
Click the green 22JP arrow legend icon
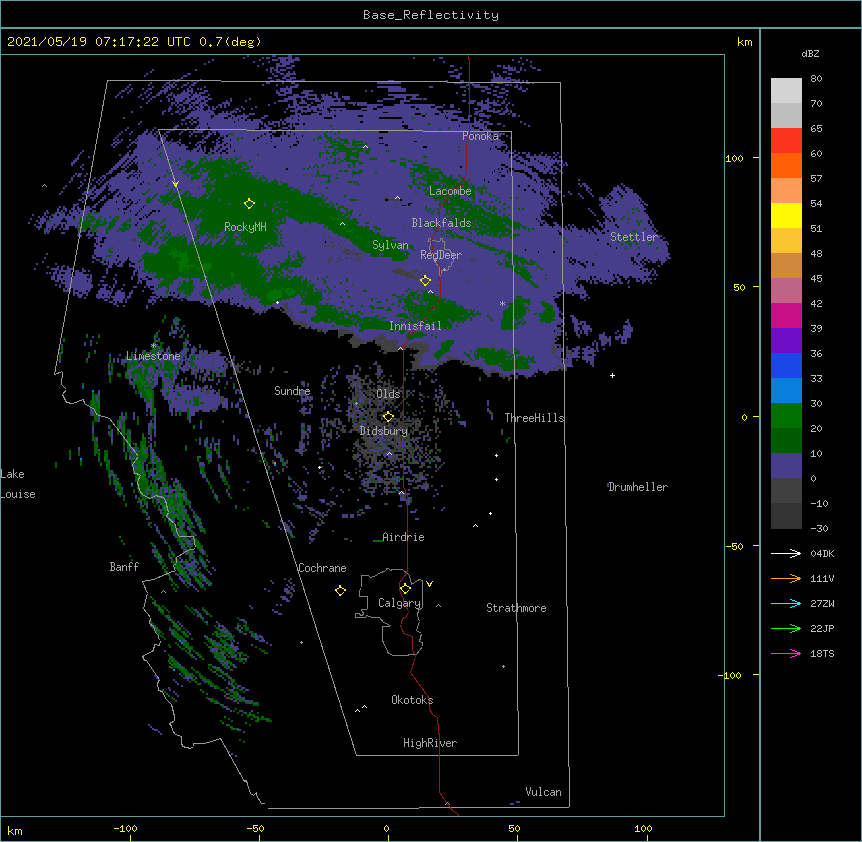(786, 628)
